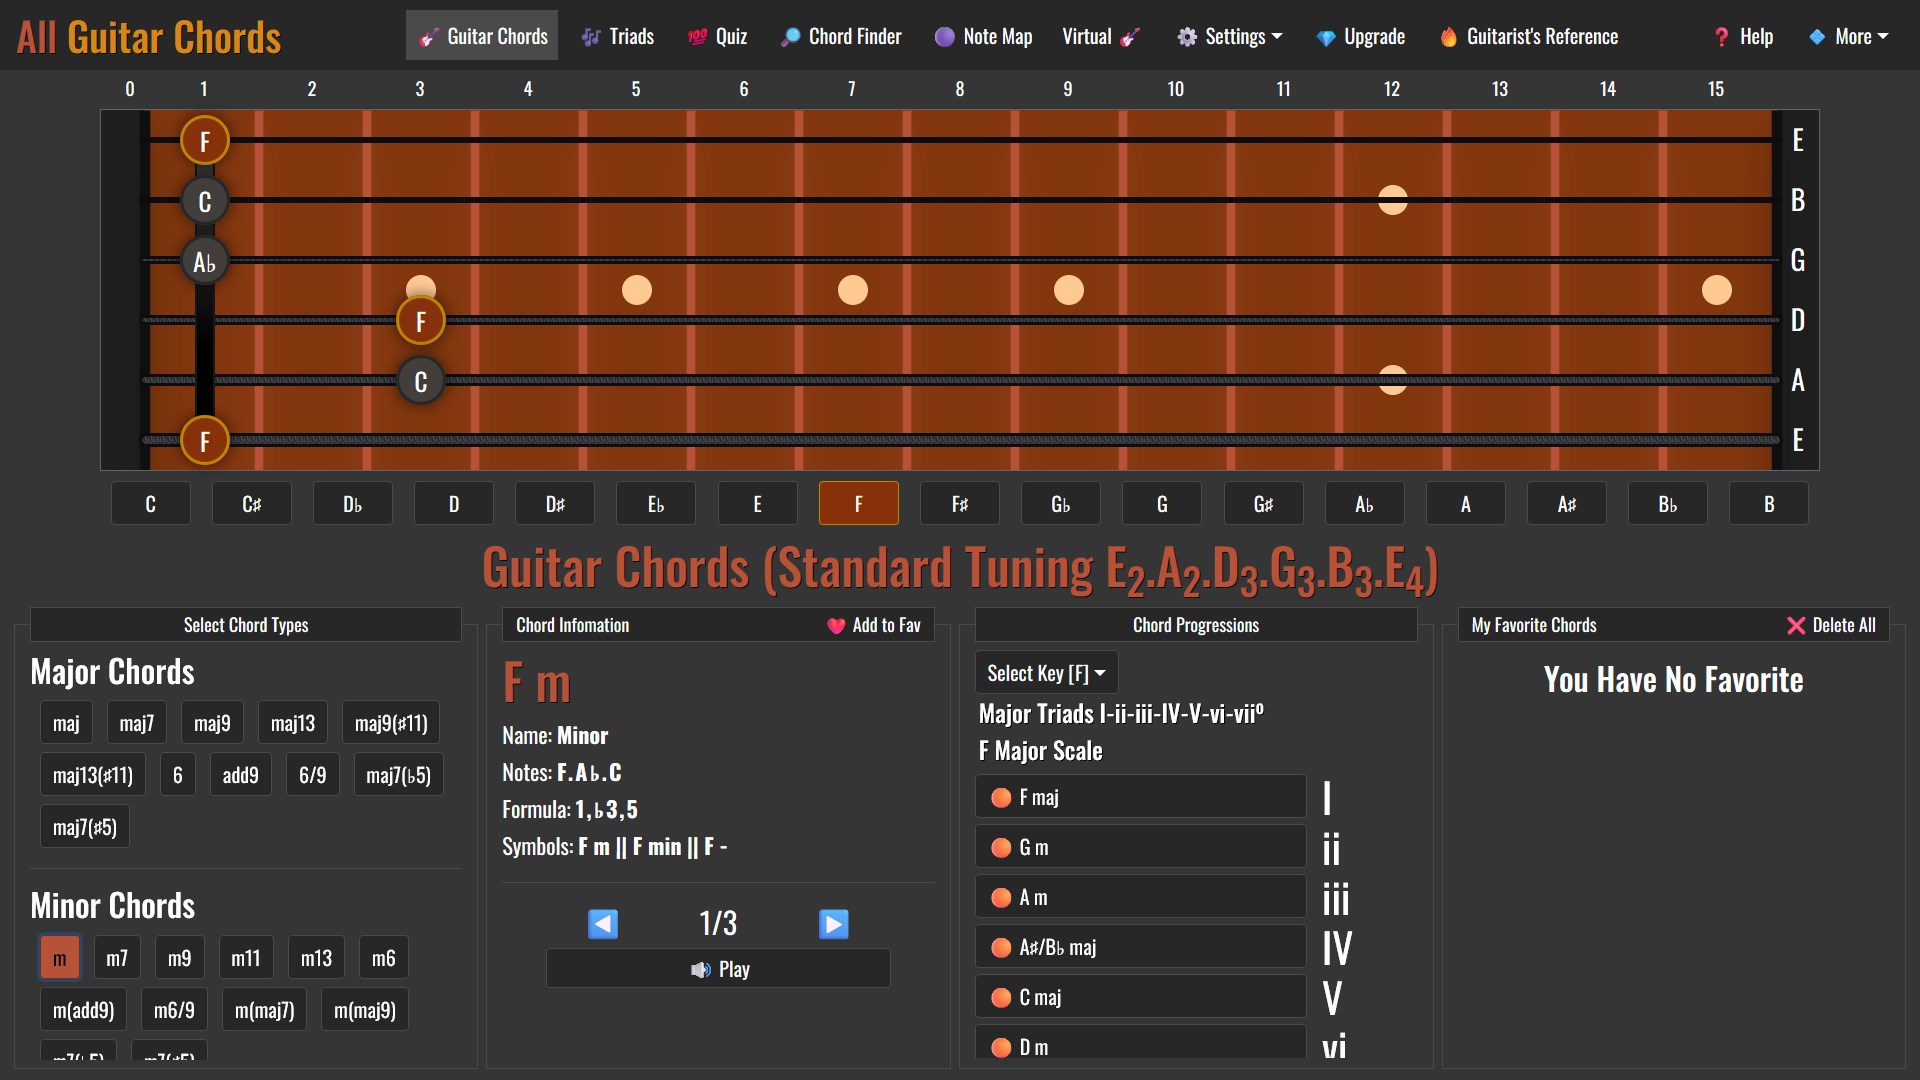This screenshot has width=1920, height=1080.
Task: Expand the Select Key [F] dropdown
Action: click(1046, 673)
